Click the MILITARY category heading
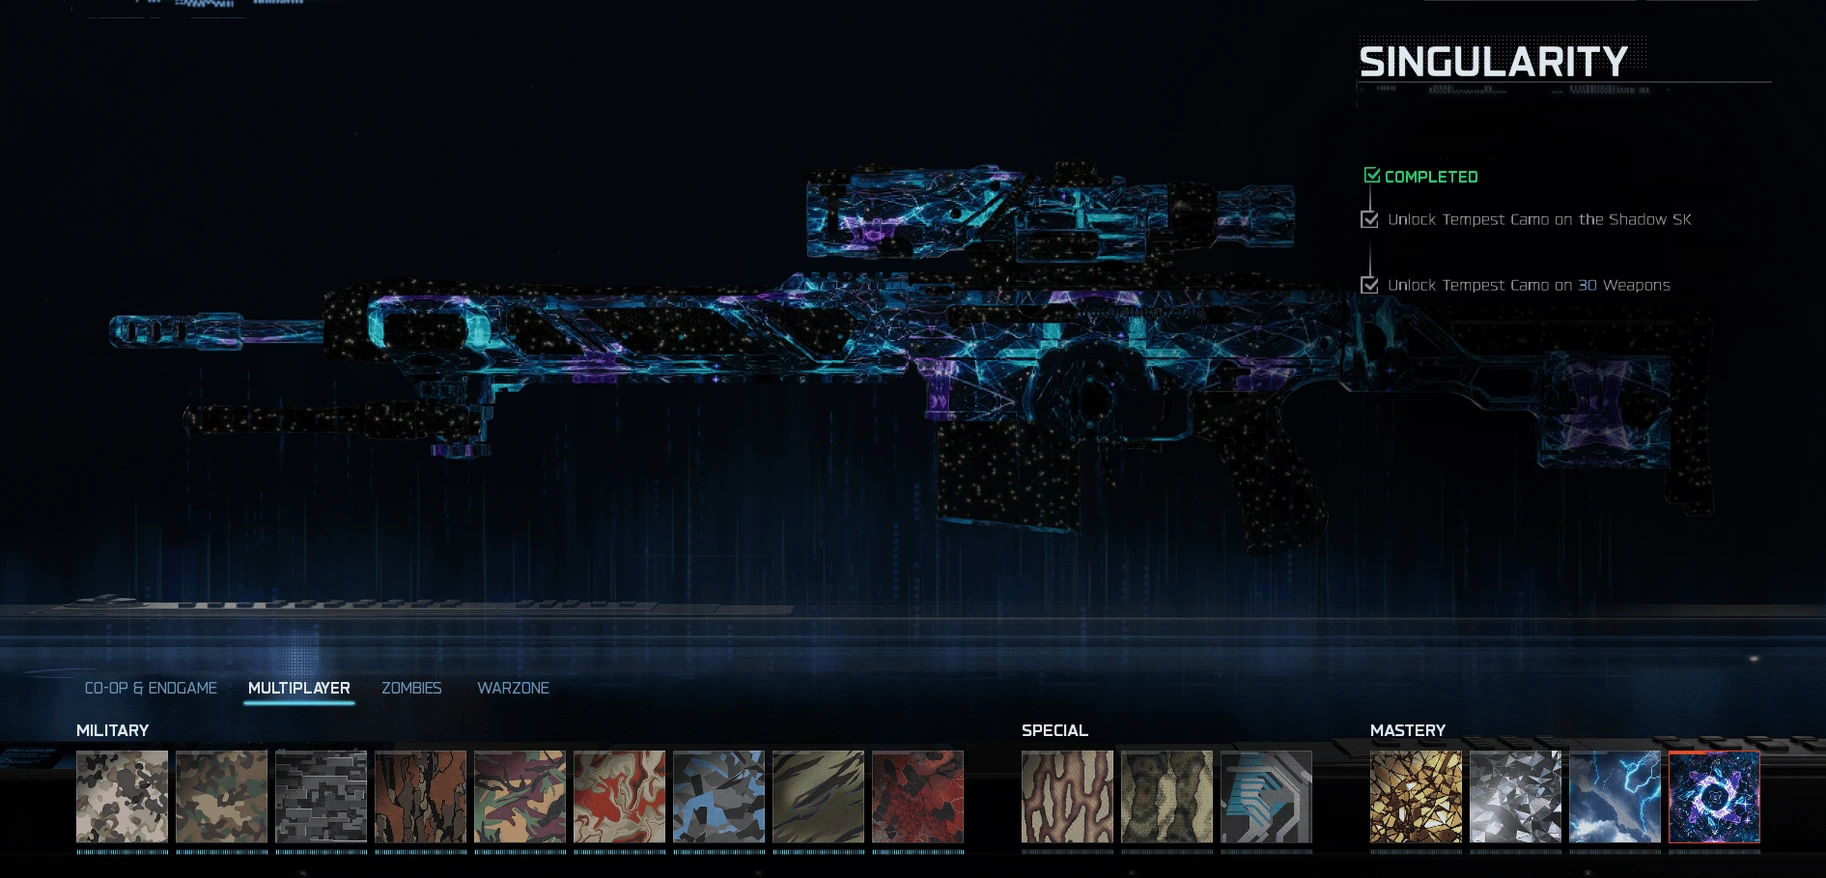This screenshot has width=1826, height=878. [113, 731]
